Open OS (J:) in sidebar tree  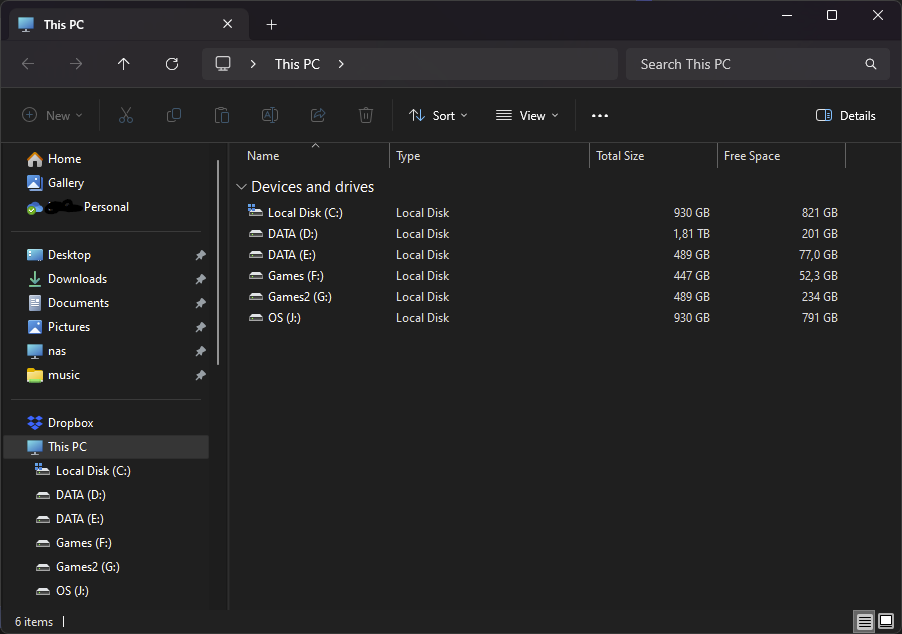[x=62, y=591]
